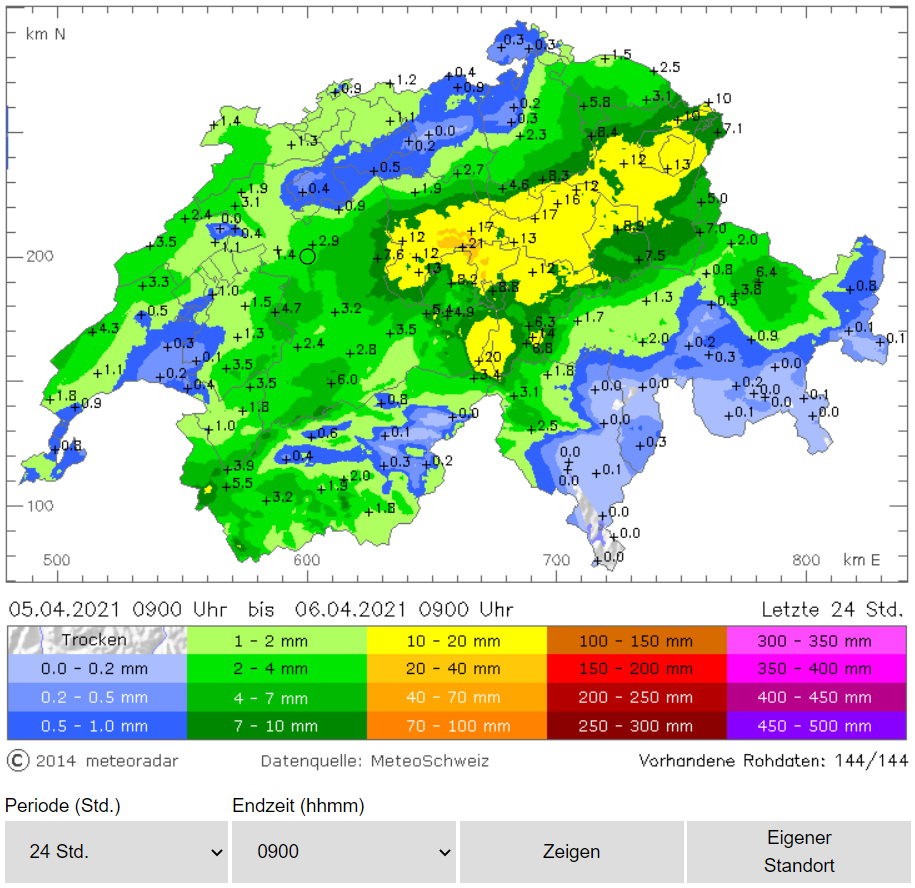Image resolution: width=915 pixels, height=888 pixels.
Task: Click the copyright symbol beside 2014 meteoradar
Action: [x=18, y=761]
